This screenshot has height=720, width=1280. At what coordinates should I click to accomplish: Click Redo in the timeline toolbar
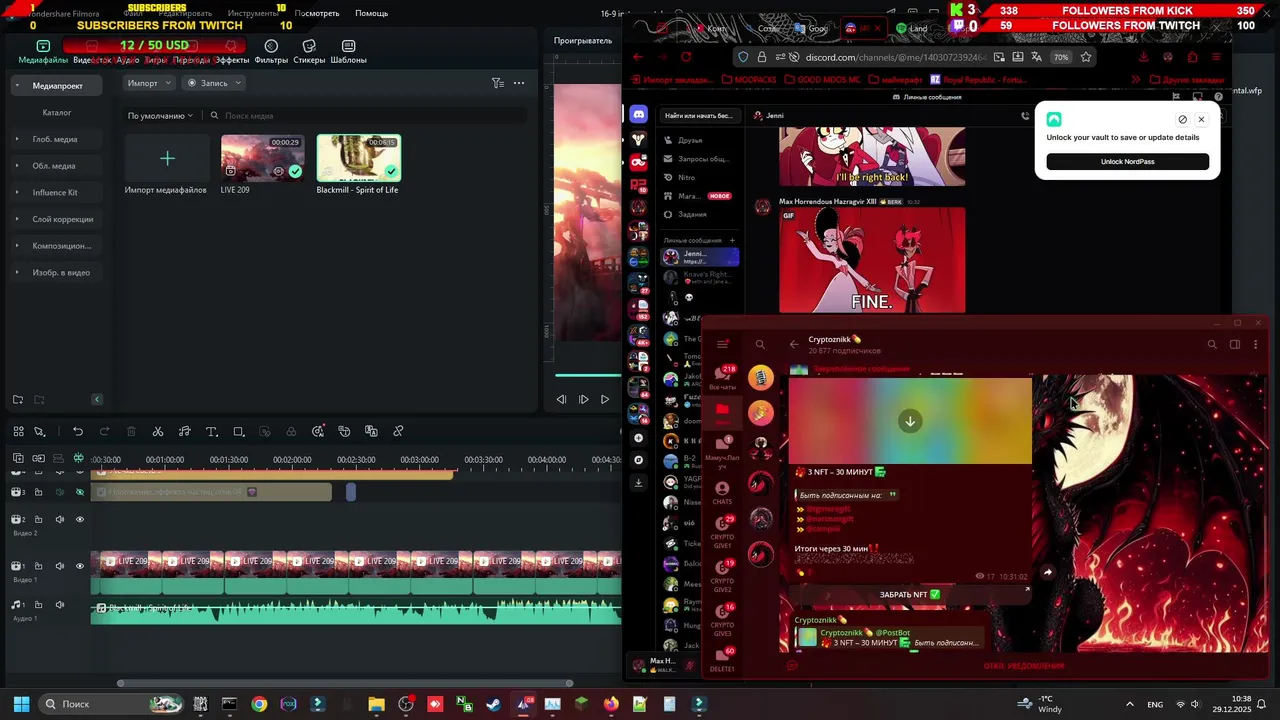point(105,432)
